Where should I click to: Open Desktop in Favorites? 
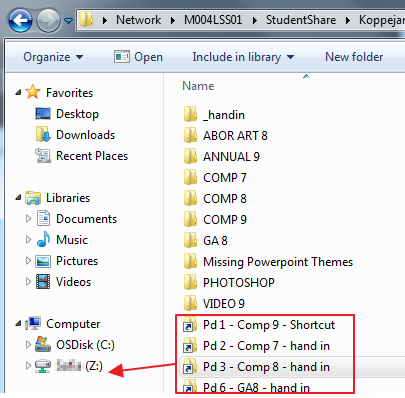77,114
